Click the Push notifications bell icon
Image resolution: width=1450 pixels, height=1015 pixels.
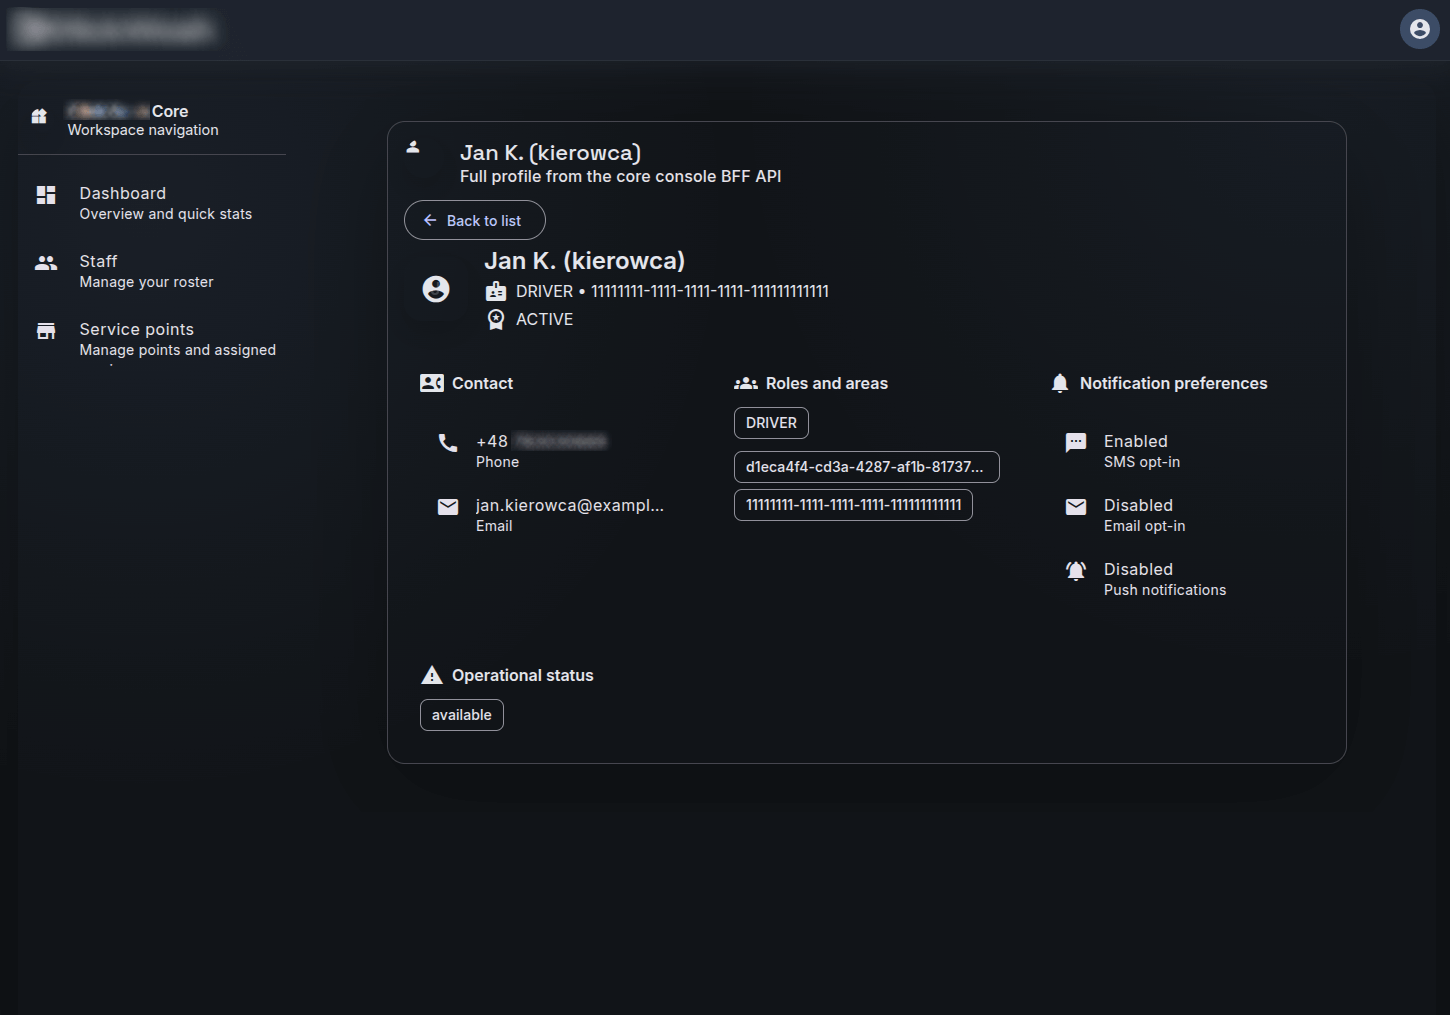[x=1076, y=571]
